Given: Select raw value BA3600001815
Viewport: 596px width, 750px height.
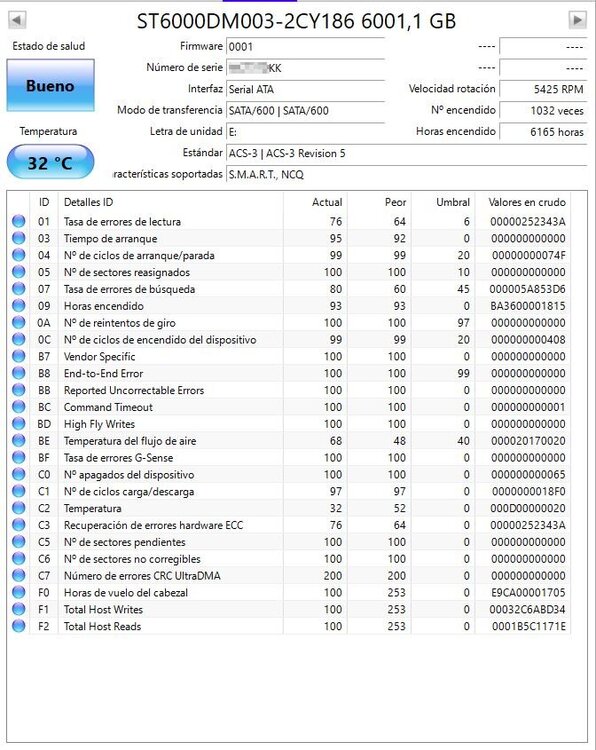Looking at the screenshot, I should click(x=528, y=306).
